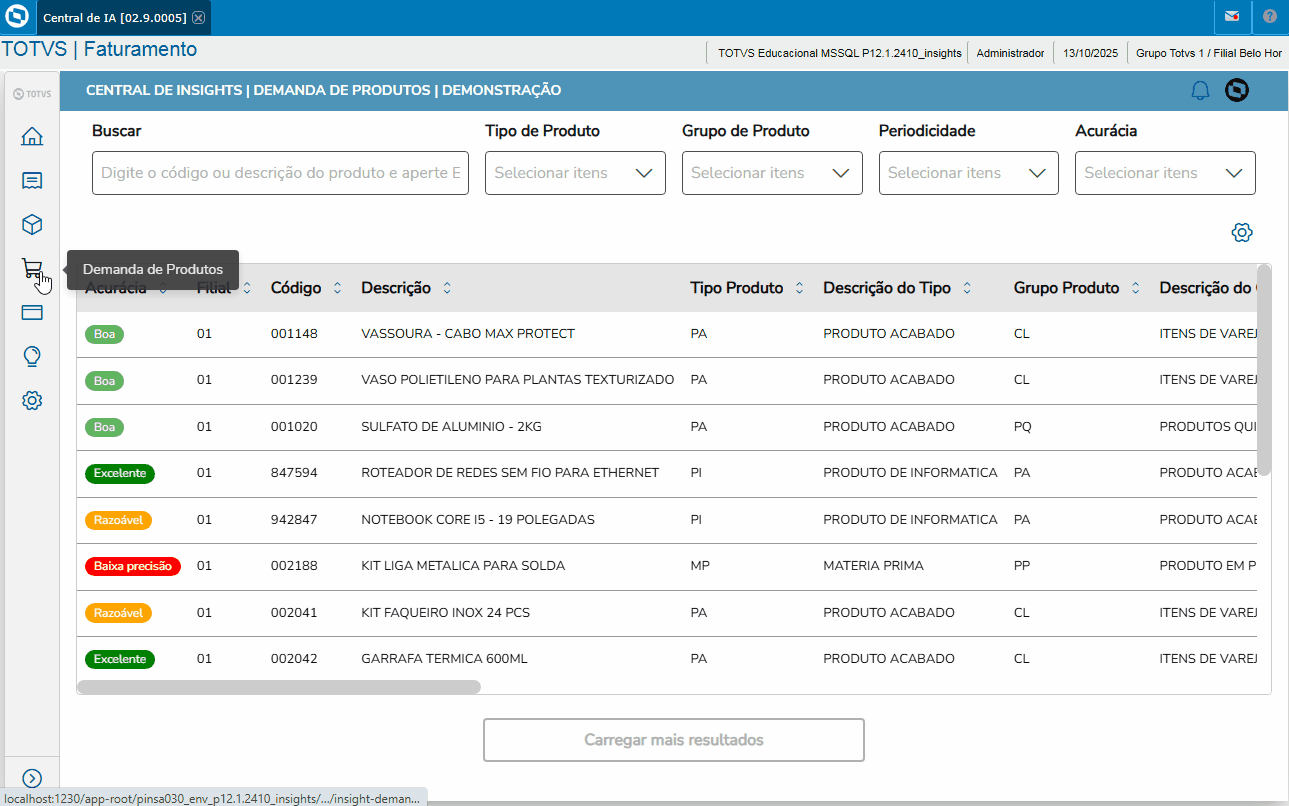Open the help question mark icon
This screenshot has width=1289, height=806.
[1270, 17]
